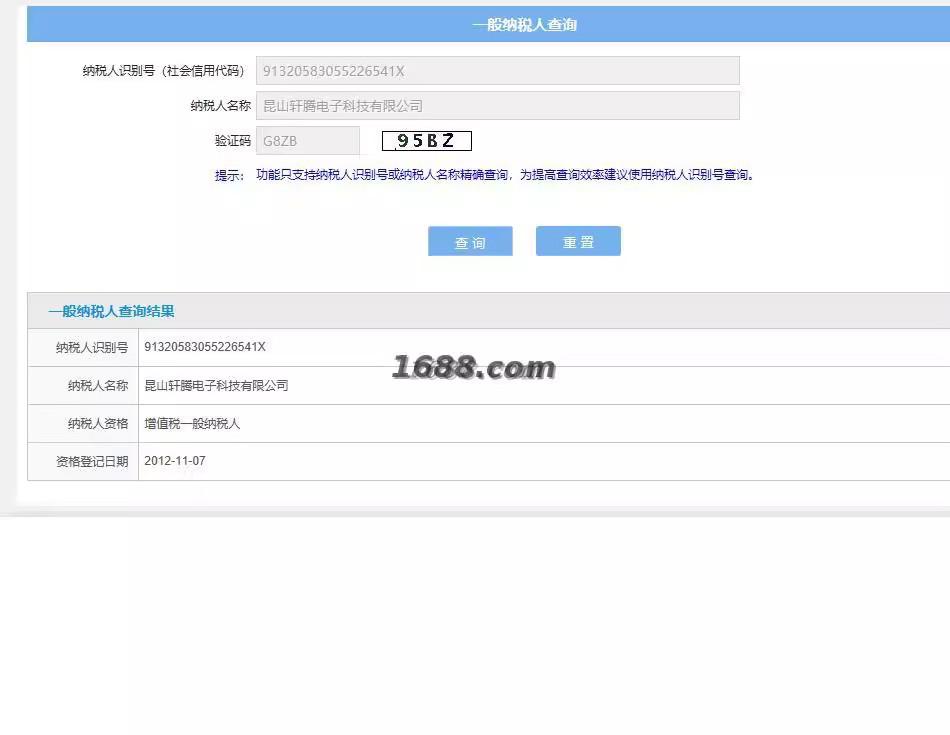Click the 资格登记日期 row label

[x=92, y=461]
